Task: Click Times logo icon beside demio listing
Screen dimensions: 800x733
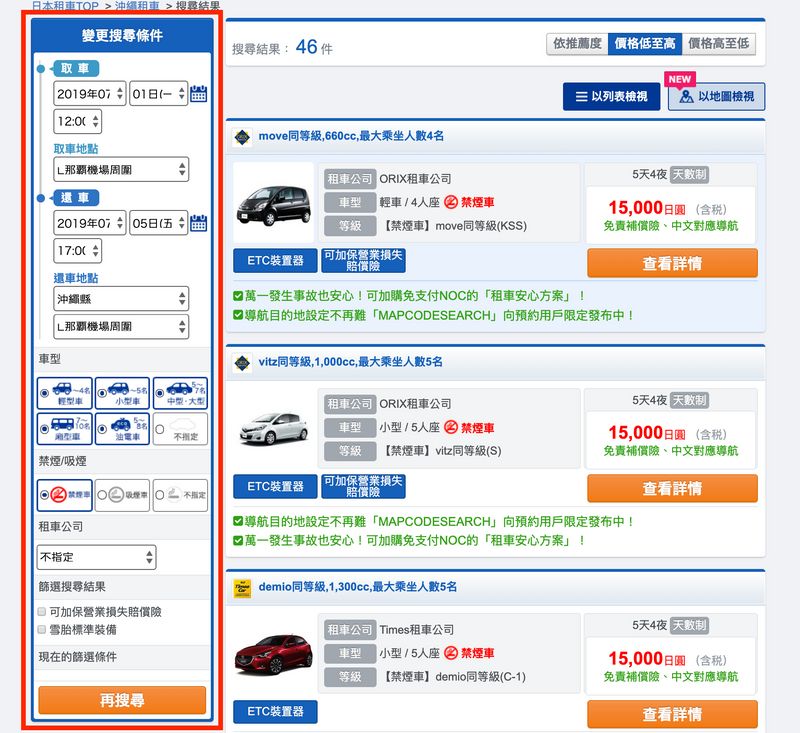Action: [242, 588]
